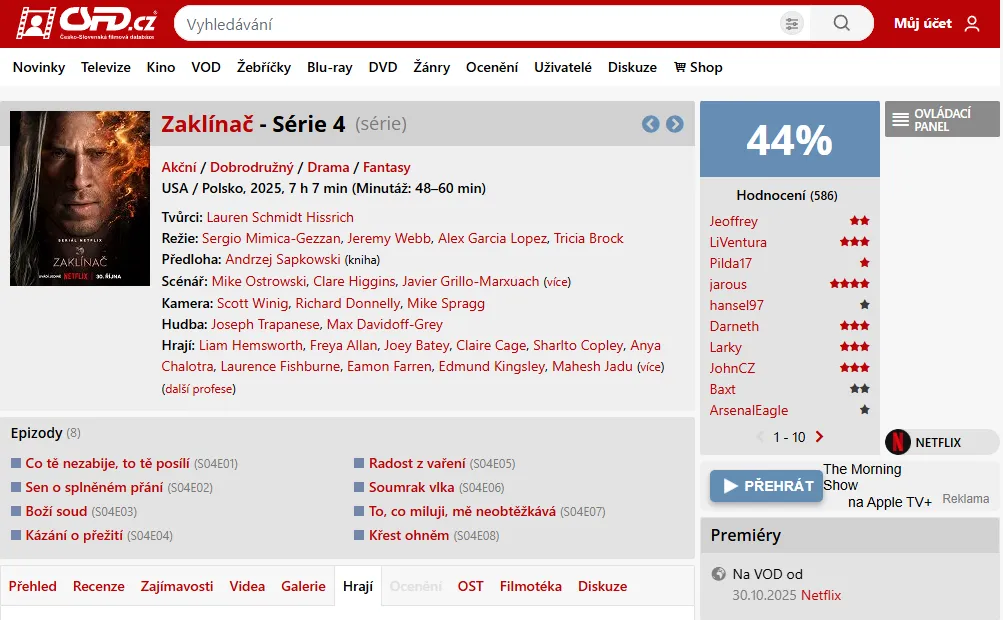
Task: Click the search input field
Action: click(x=477, y=24)
